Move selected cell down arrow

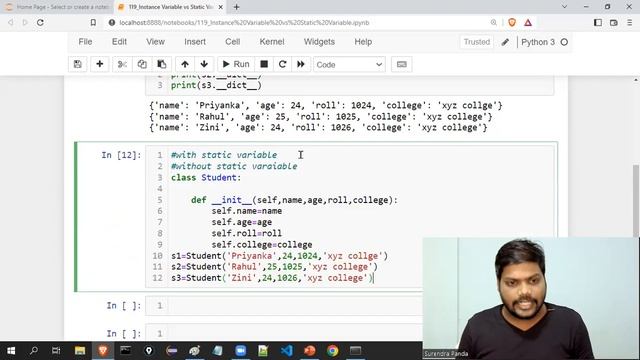[204, 64]
